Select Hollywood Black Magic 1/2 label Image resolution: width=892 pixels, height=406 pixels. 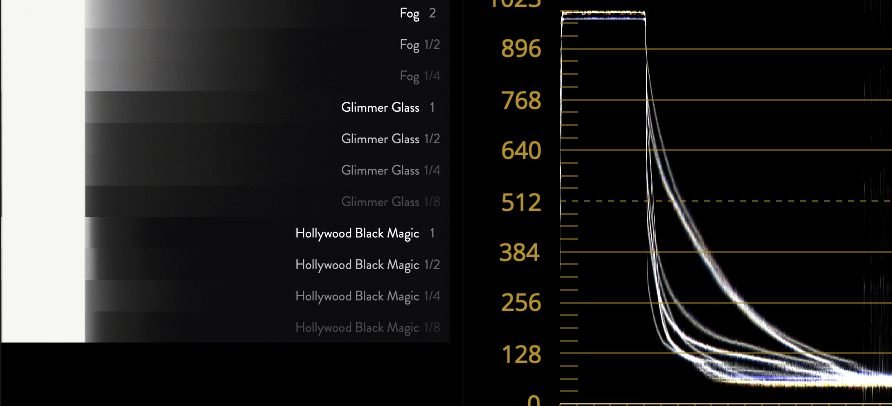tap(367, 265)
